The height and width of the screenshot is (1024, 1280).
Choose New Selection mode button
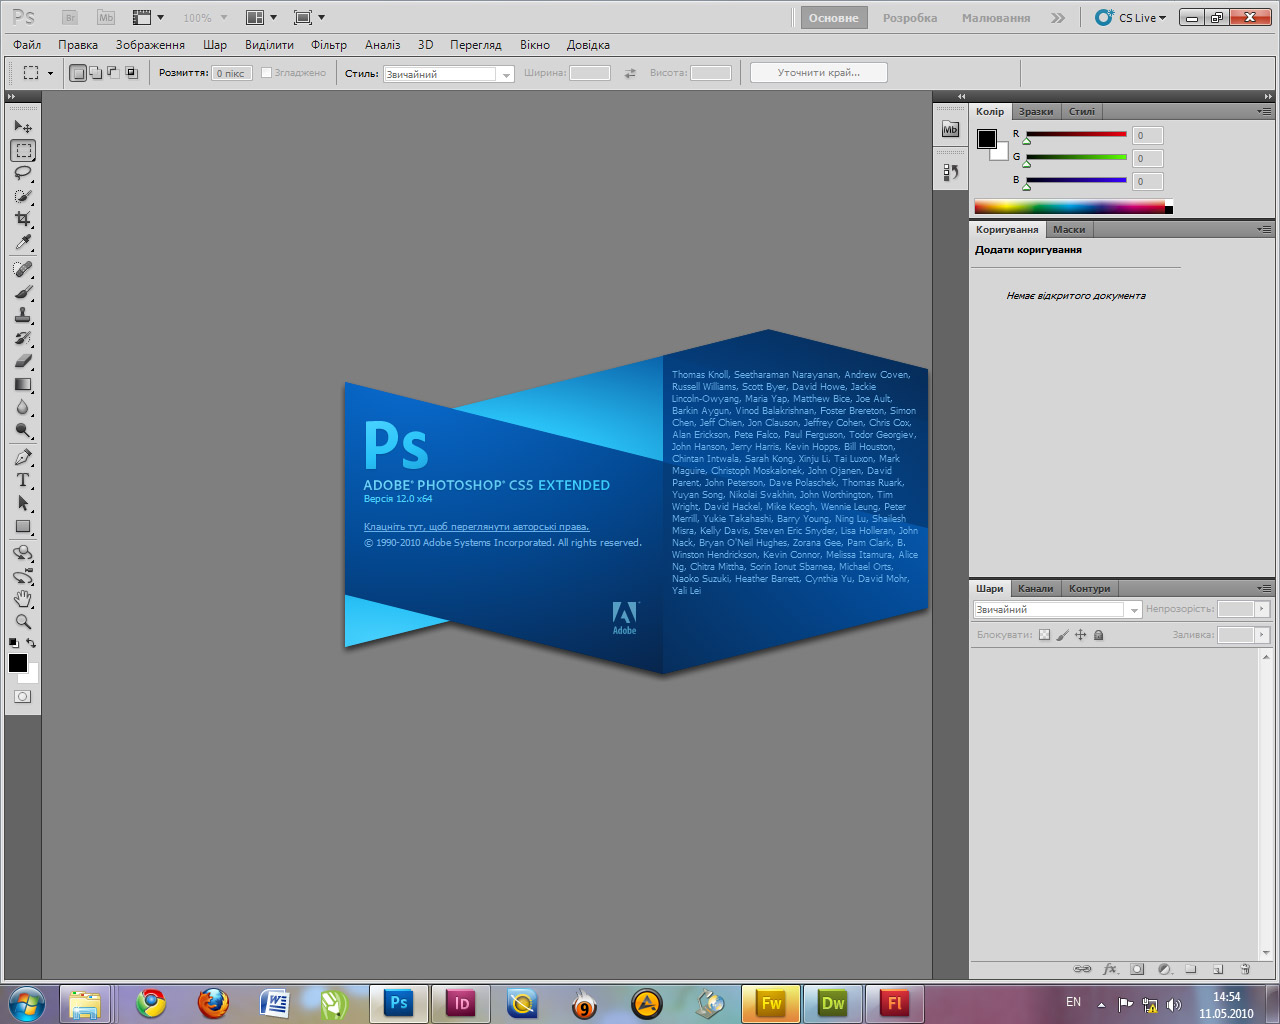[x=78, y=73]
